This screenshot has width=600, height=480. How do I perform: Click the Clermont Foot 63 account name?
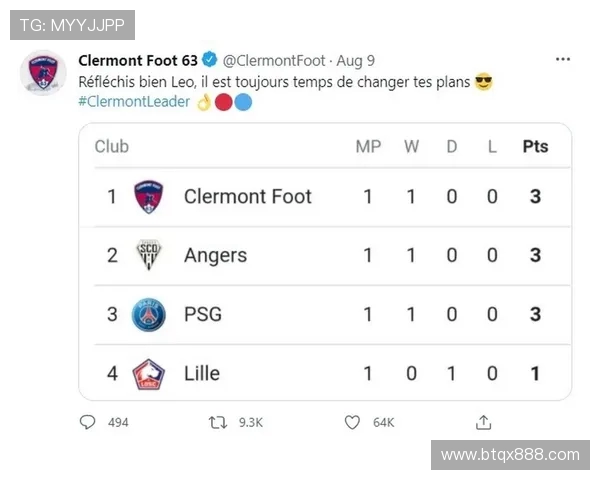[x=138, y=61]
